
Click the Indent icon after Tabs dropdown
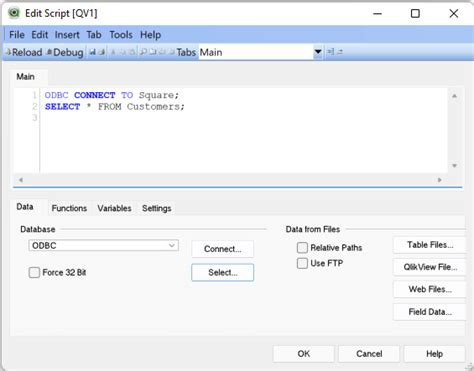(x=330, y=52)
